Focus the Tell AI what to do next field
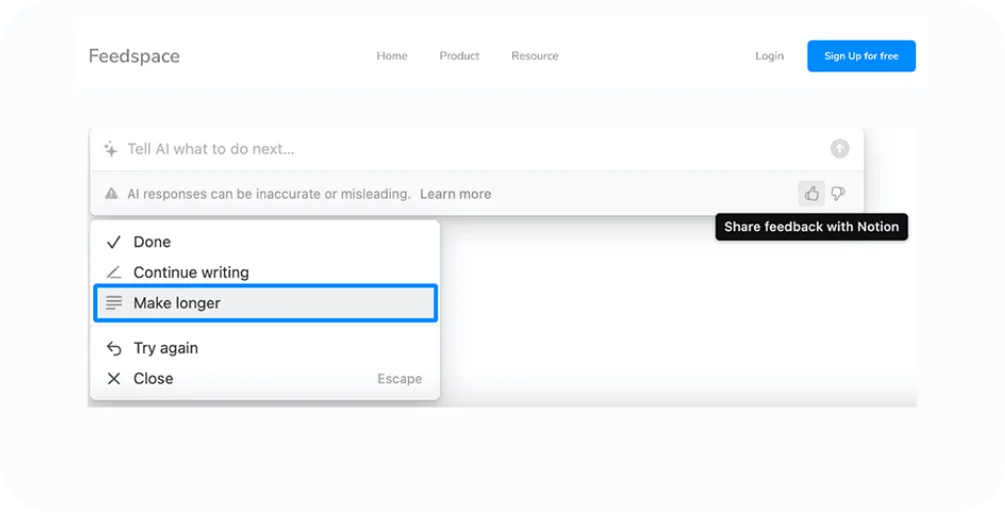The width and height of the screenshot is (1005, 512). 477,149
